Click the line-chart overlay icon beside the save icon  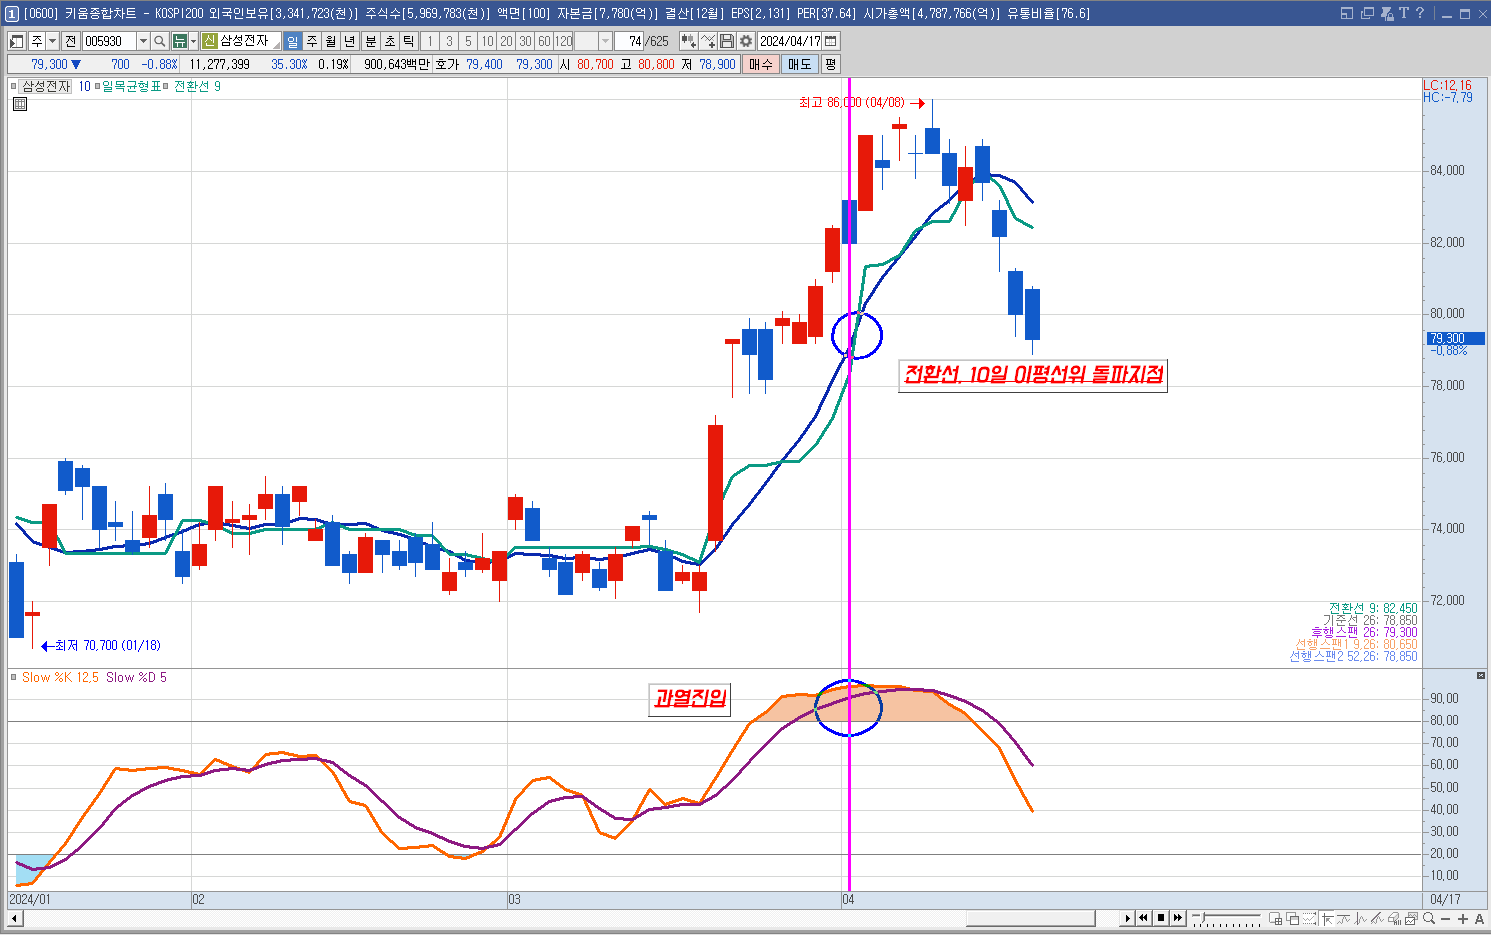click(708, 41)
